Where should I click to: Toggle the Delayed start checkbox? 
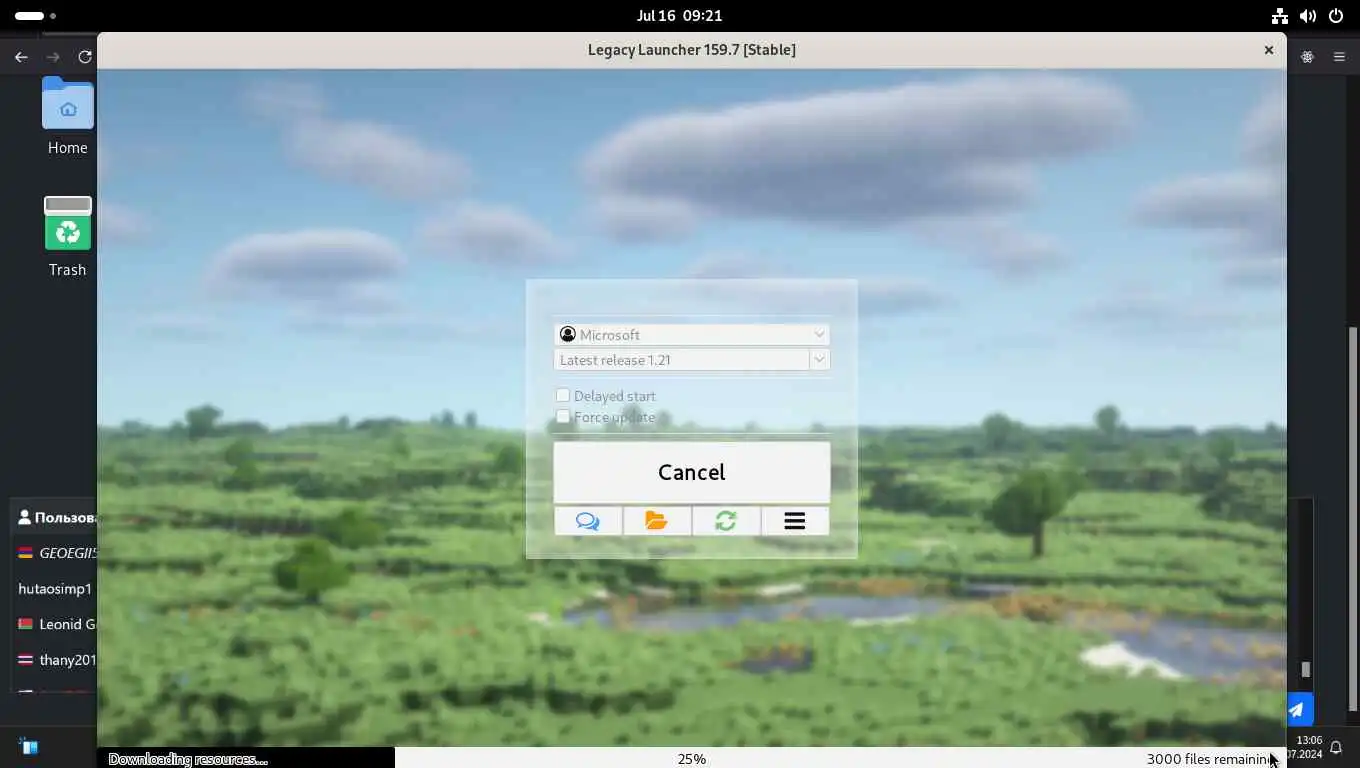[x=563, y=396]
